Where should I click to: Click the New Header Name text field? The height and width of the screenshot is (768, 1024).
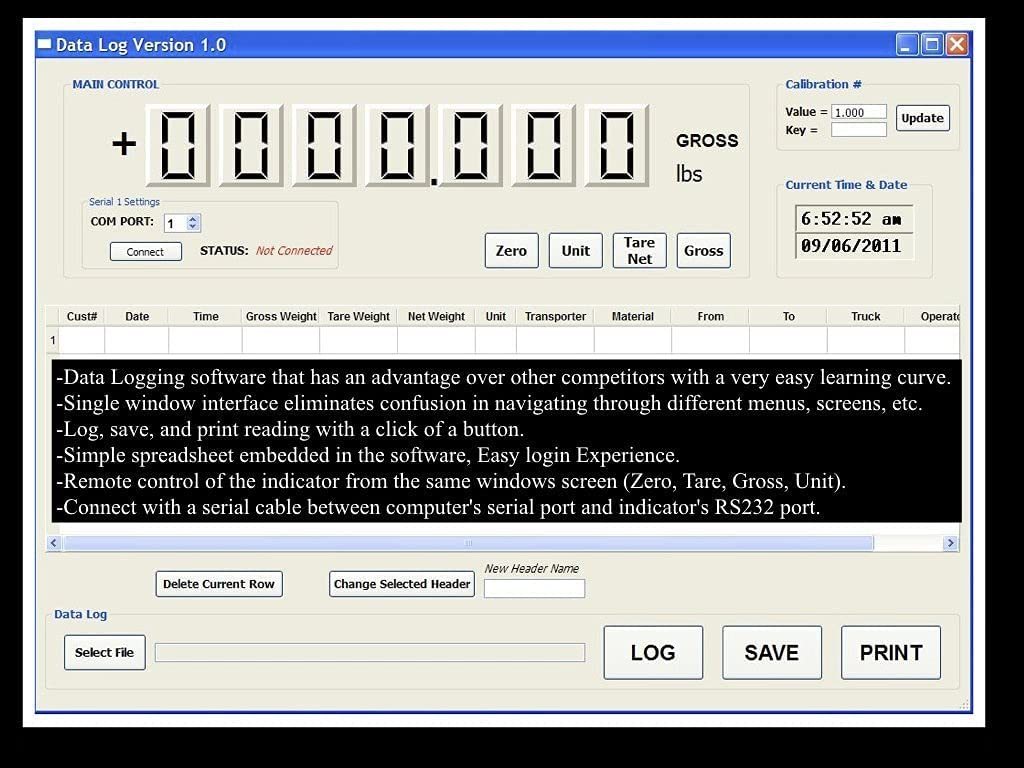534,588
